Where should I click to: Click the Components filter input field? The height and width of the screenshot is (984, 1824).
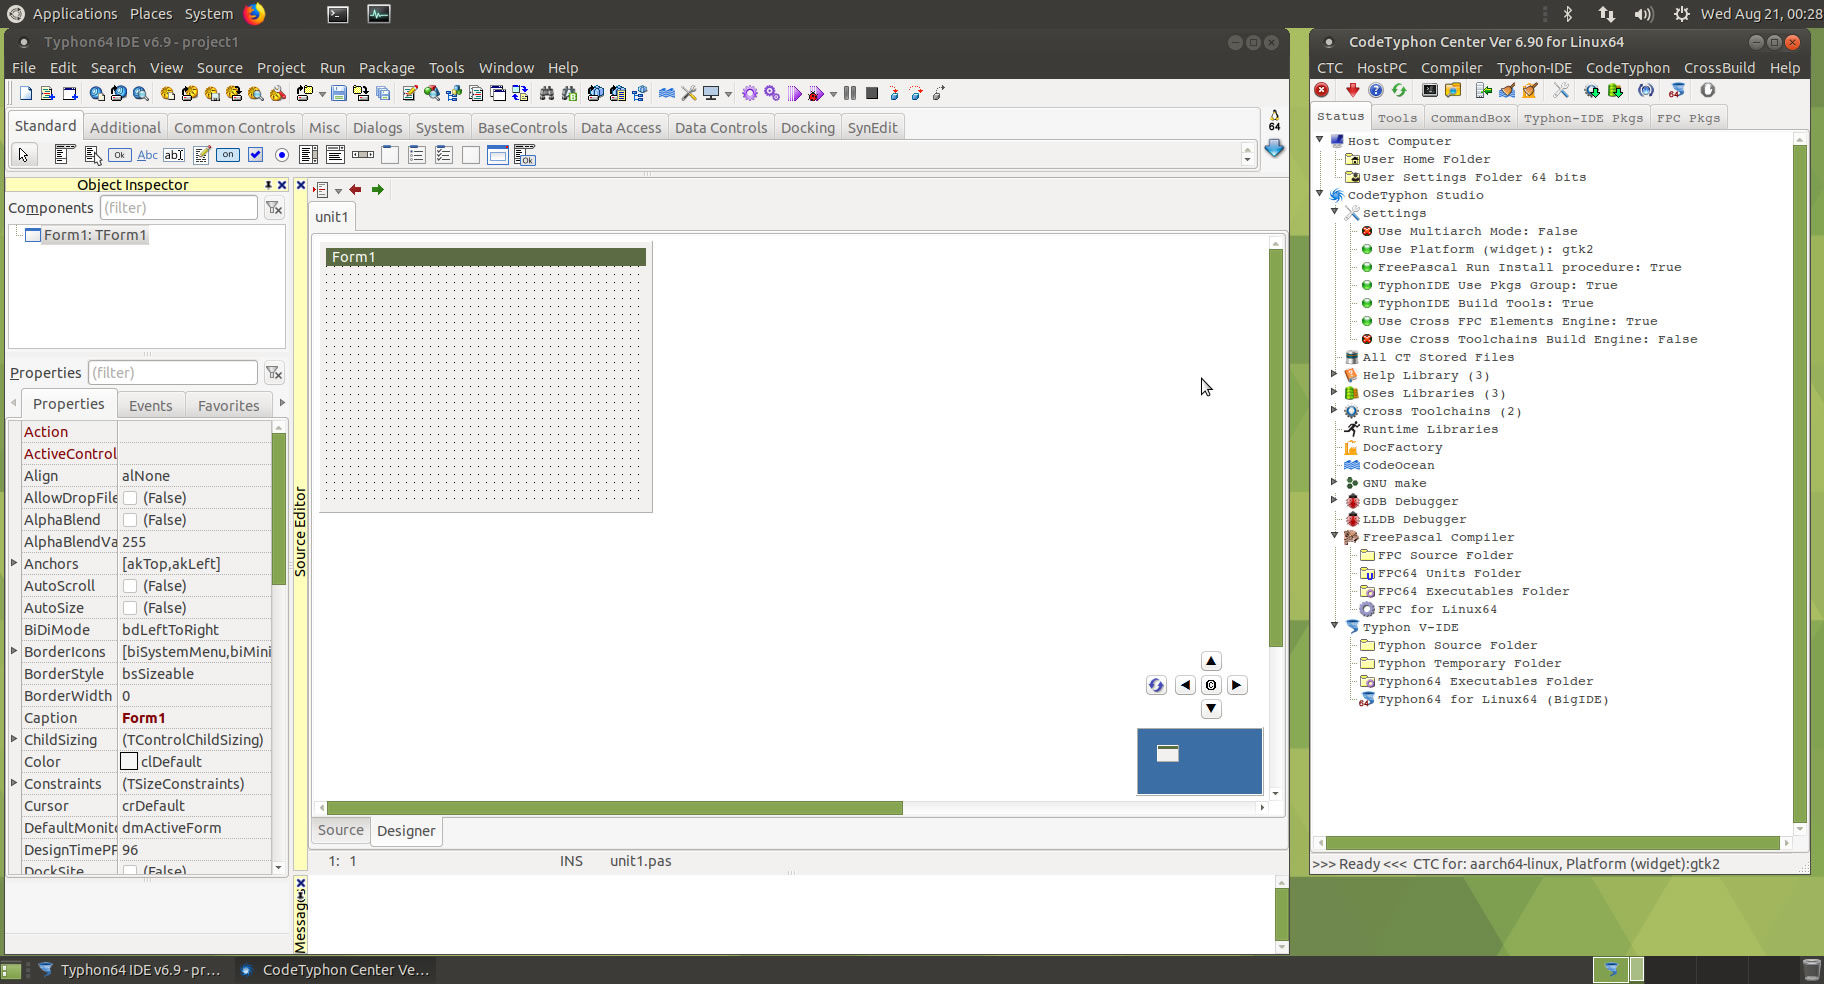(179, 208)
